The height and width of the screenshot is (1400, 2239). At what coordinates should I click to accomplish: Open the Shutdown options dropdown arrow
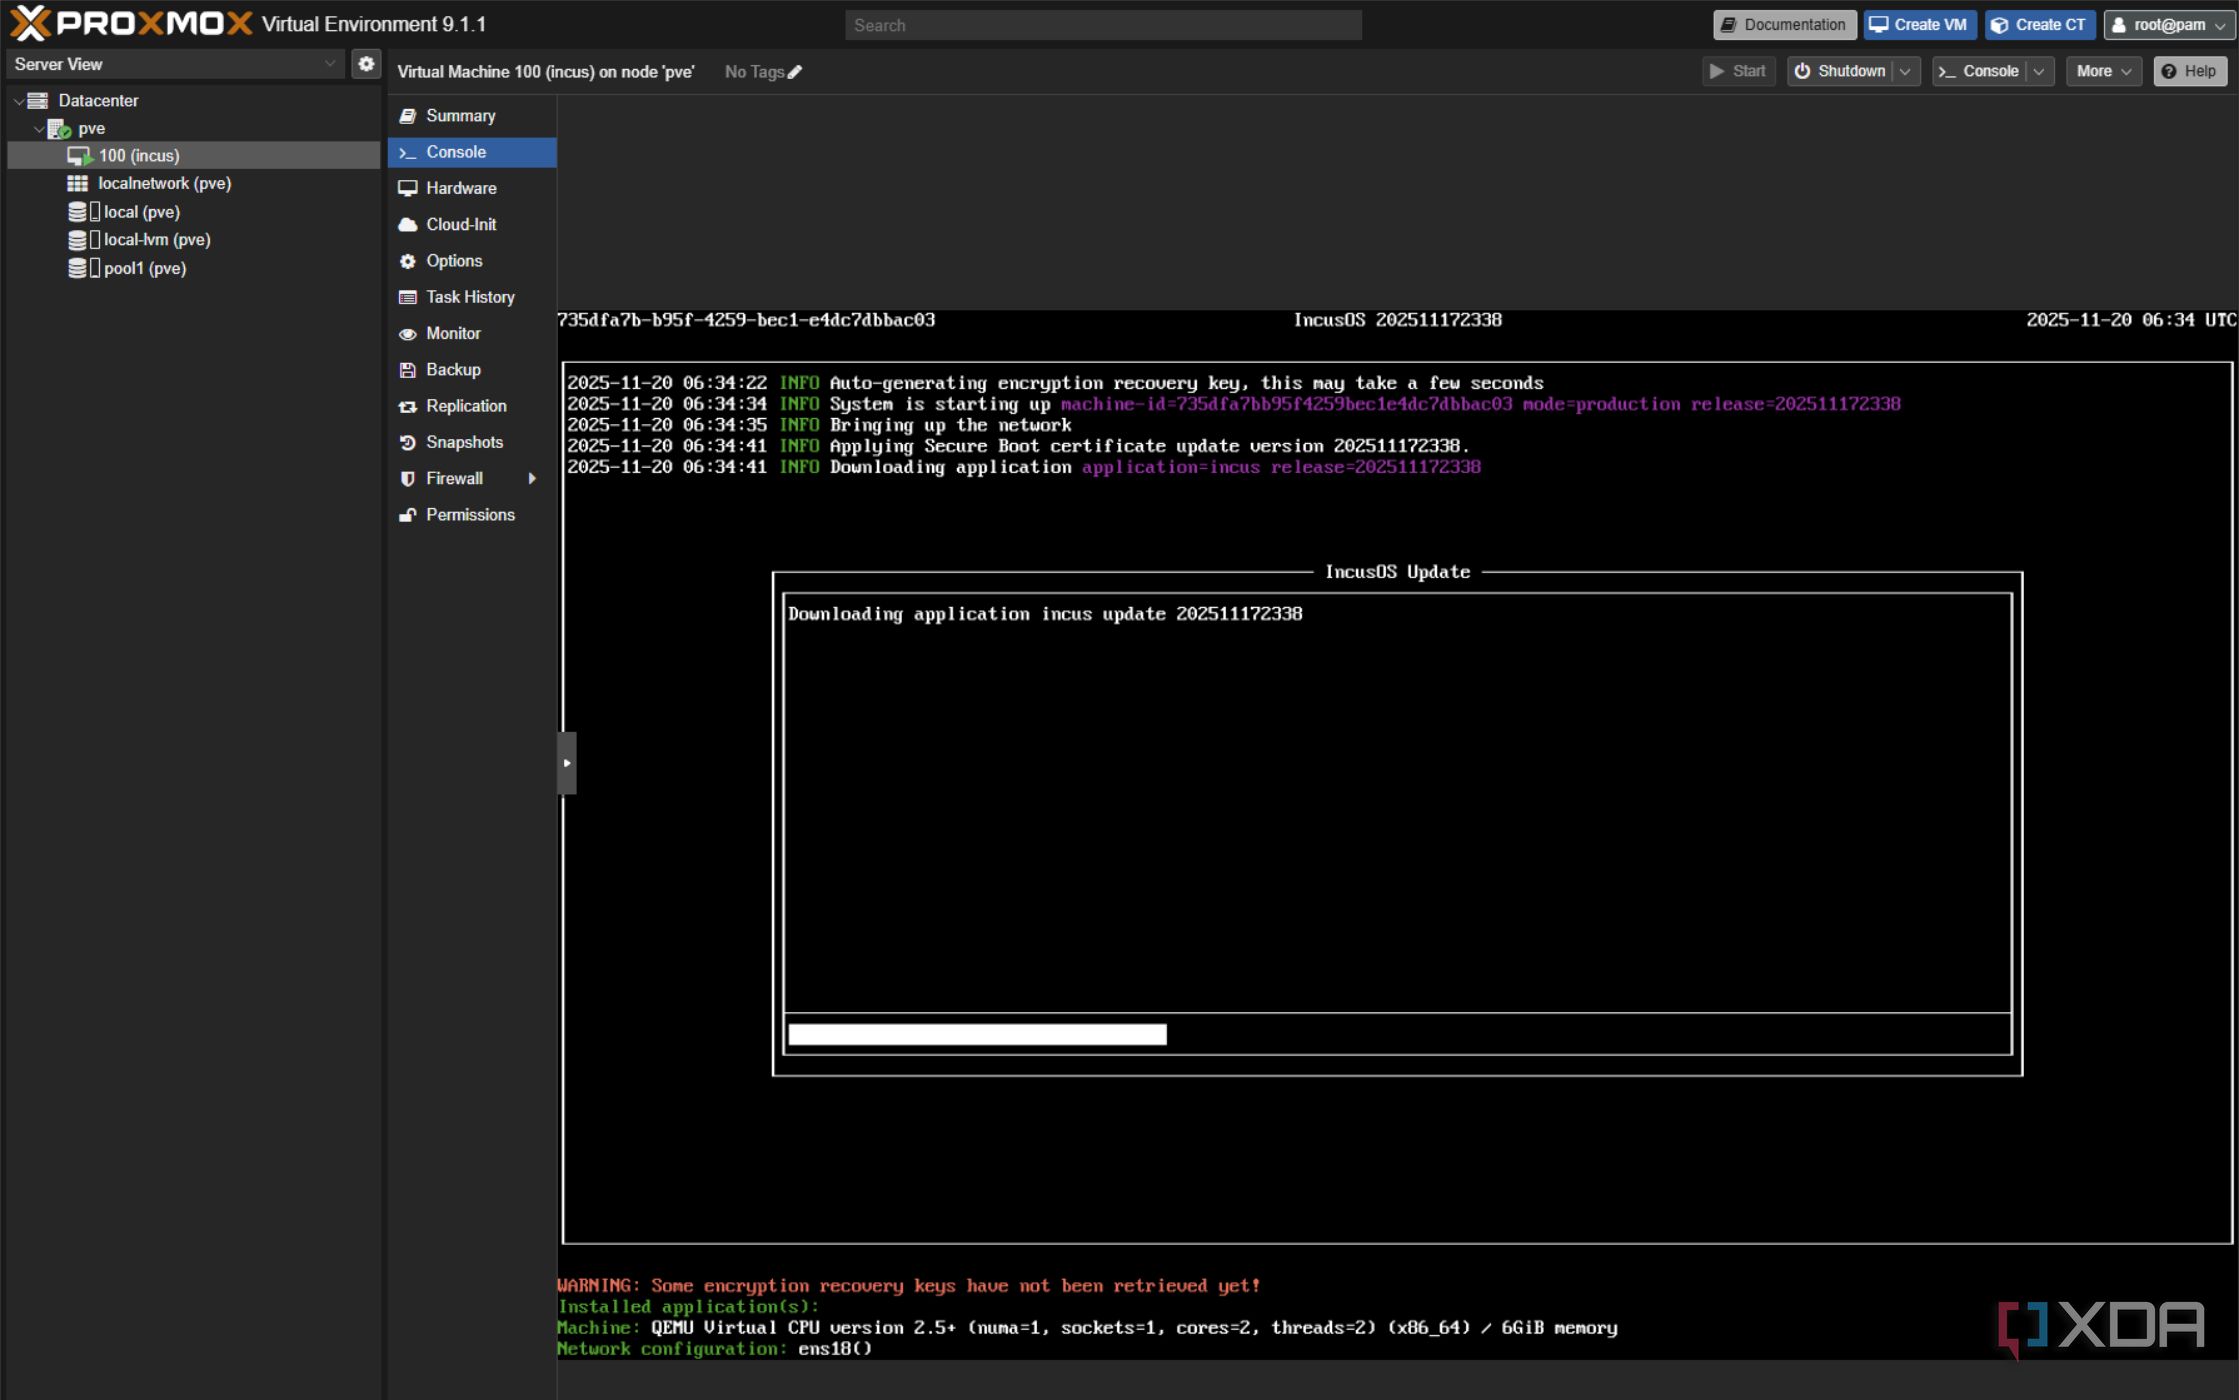coord(1905,71)
